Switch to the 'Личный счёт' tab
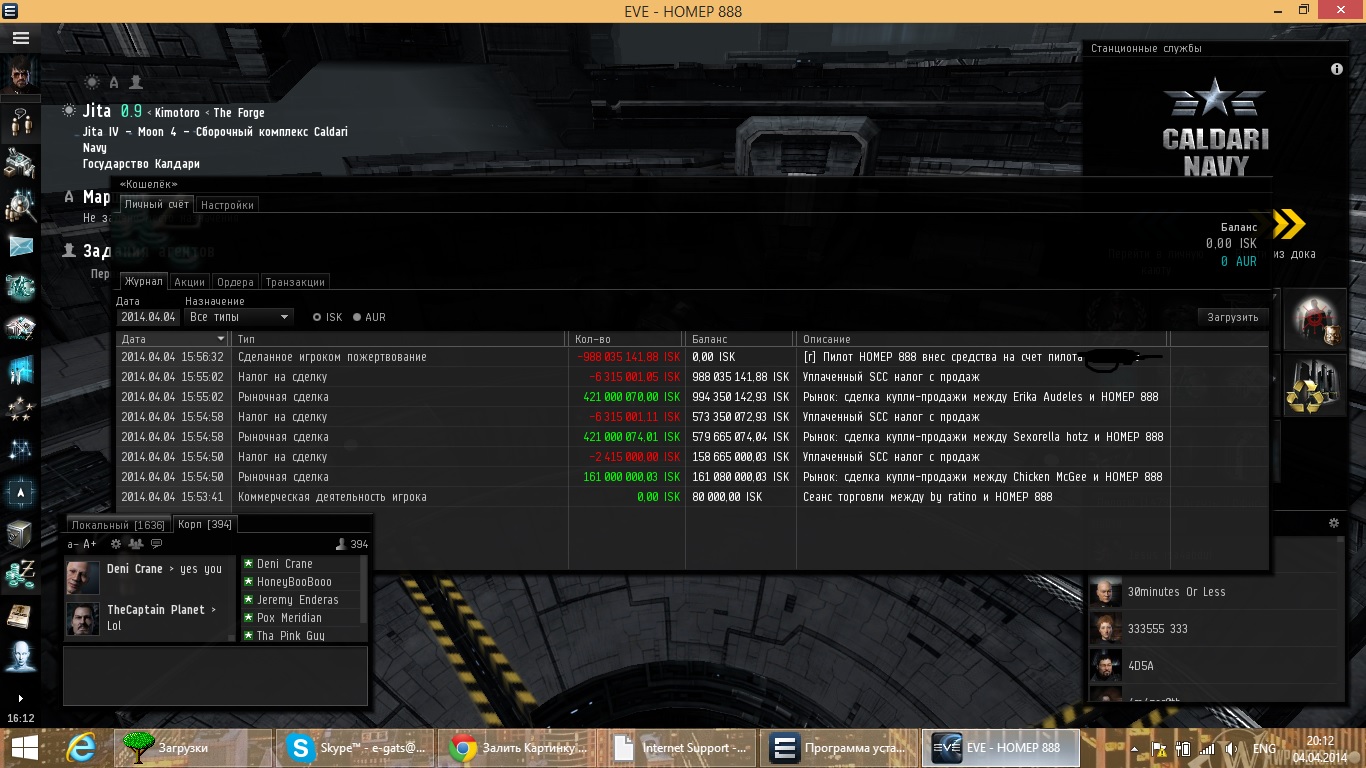Screen dimensions: 1366x768 pos(157,205)
